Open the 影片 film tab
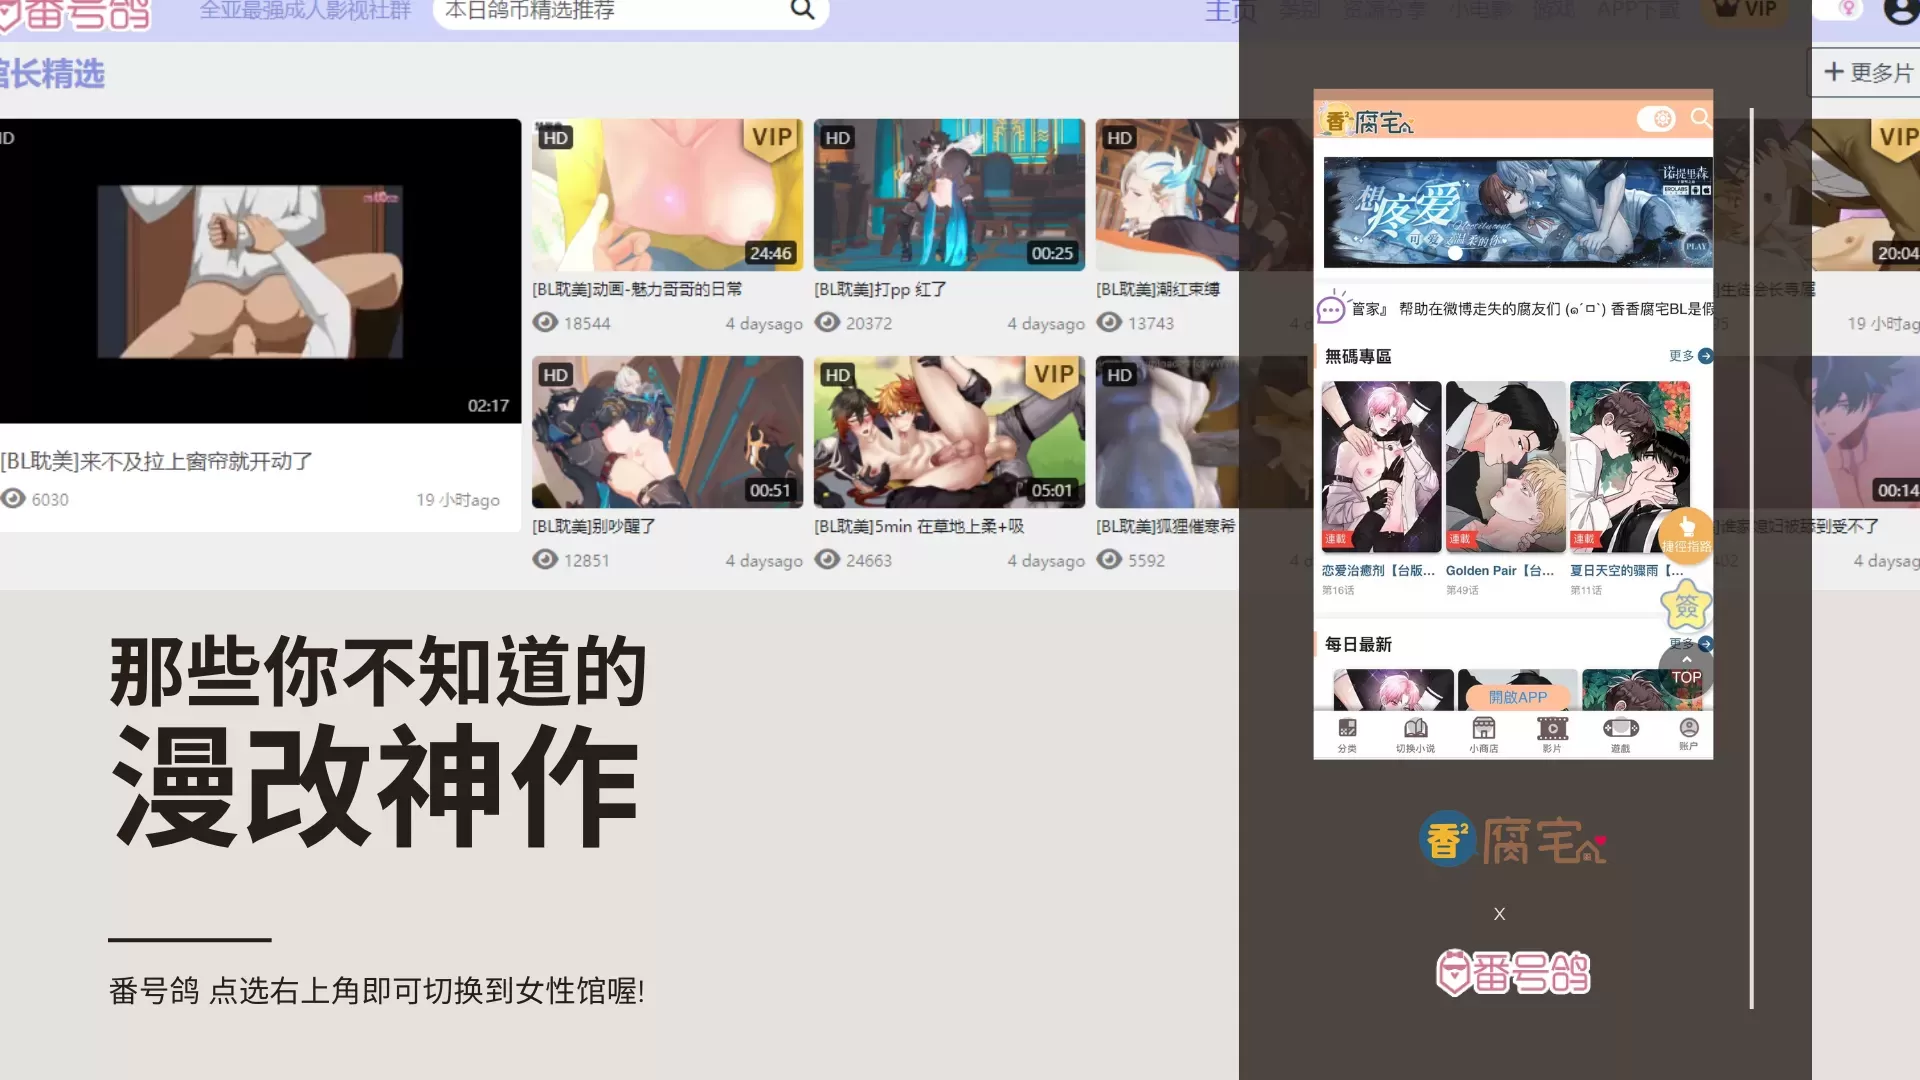The image size is (1920, 1080). (x=1552, y=734)
